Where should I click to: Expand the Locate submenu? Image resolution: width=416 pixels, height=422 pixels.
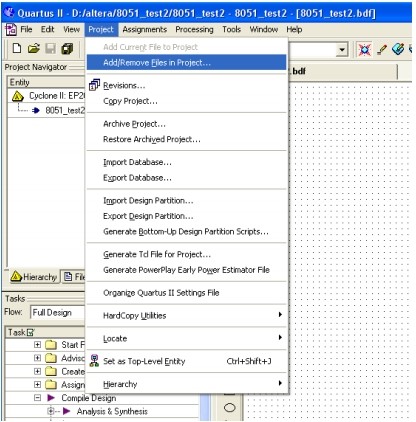pos(186,338)
